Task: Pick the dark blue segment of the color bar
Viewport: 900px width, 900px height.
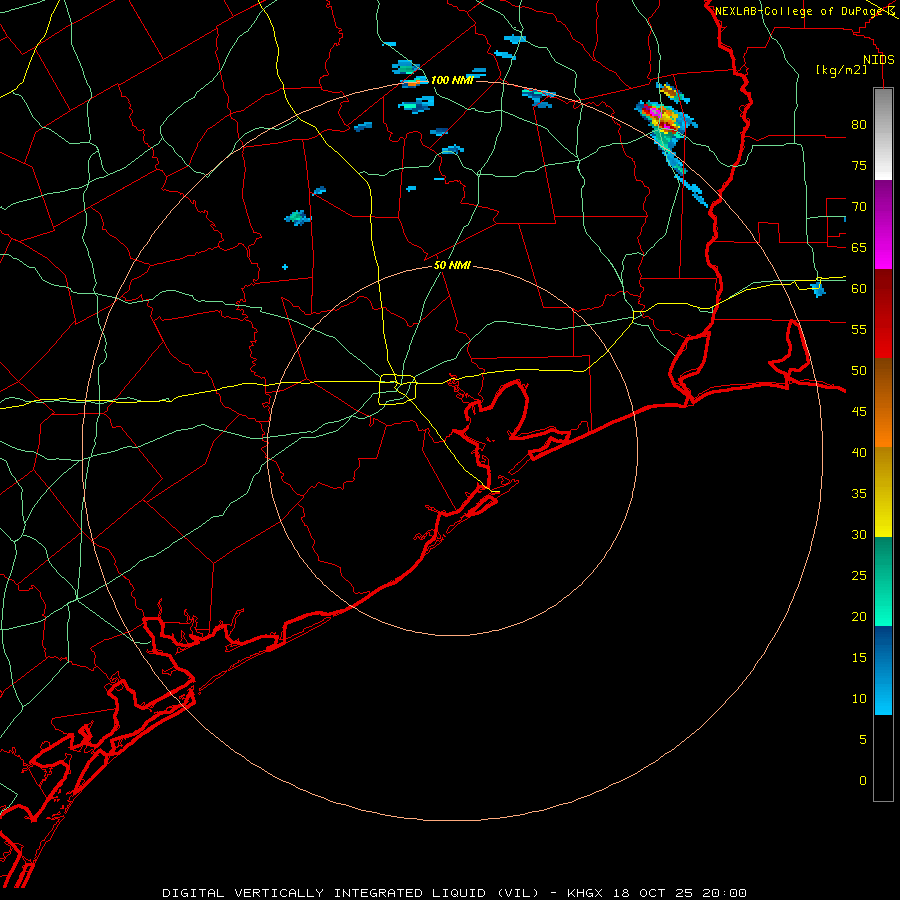Action: [883, 647]
